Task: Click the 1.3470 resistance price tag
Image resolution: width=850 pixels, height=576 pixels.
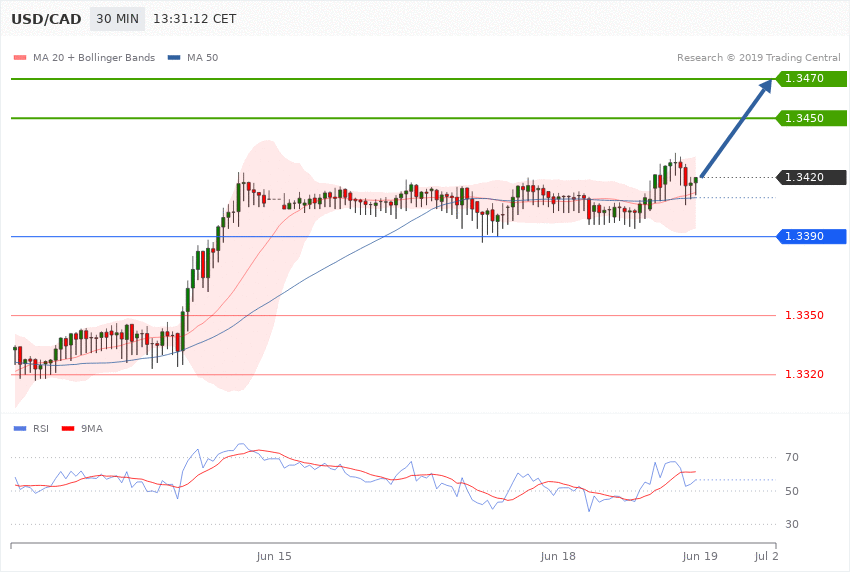Action: [812, 79]
